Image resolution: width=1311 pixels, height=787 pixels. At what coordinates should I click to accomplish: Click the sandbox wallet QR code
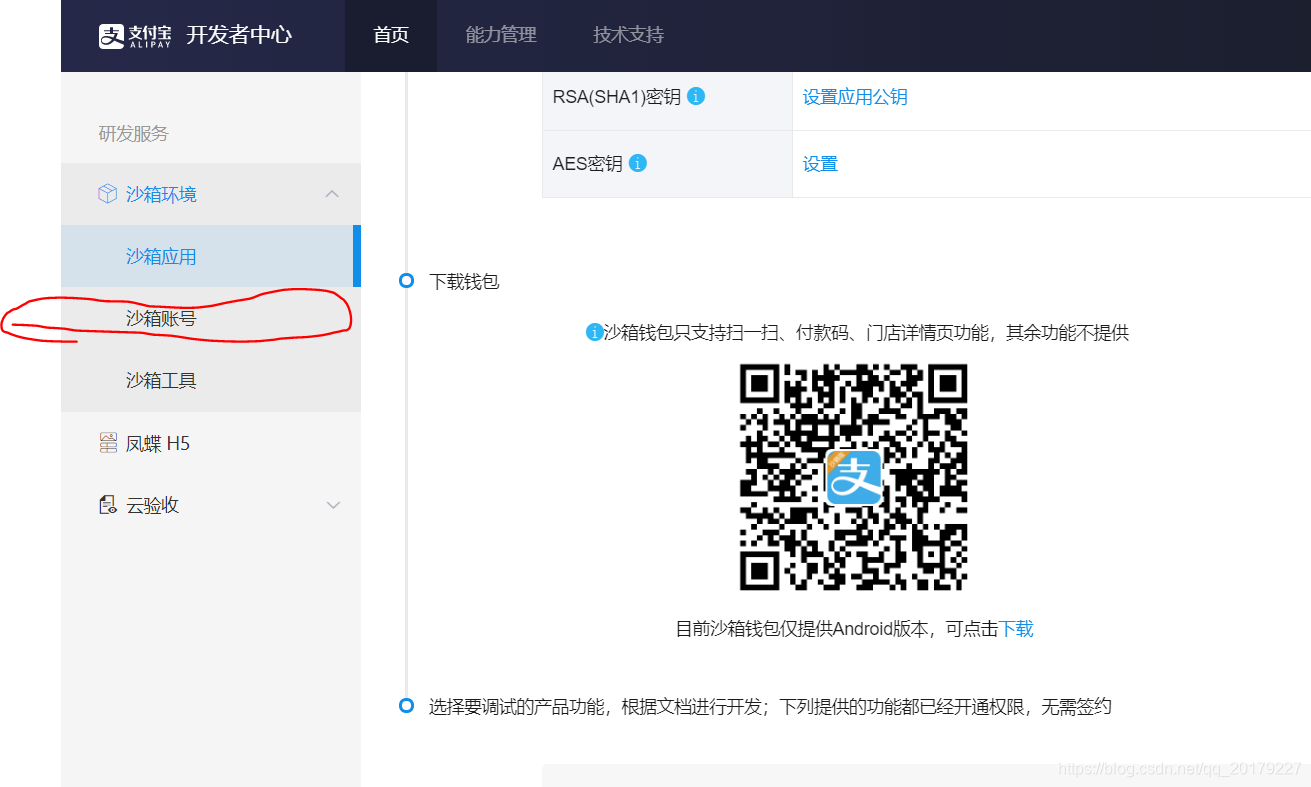pyautogui.click(x=853, y=477)
